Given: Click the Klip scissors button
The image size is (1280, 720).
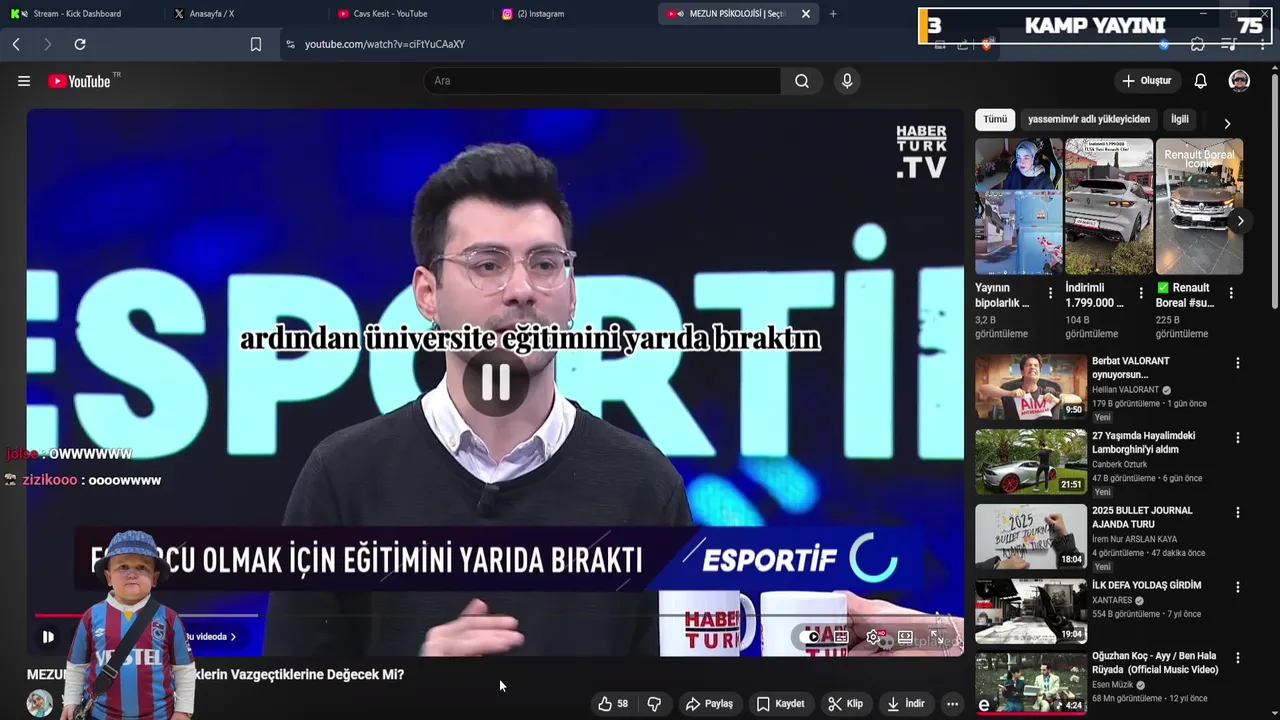Looking at the screenshot, I should tap(845, 704).
